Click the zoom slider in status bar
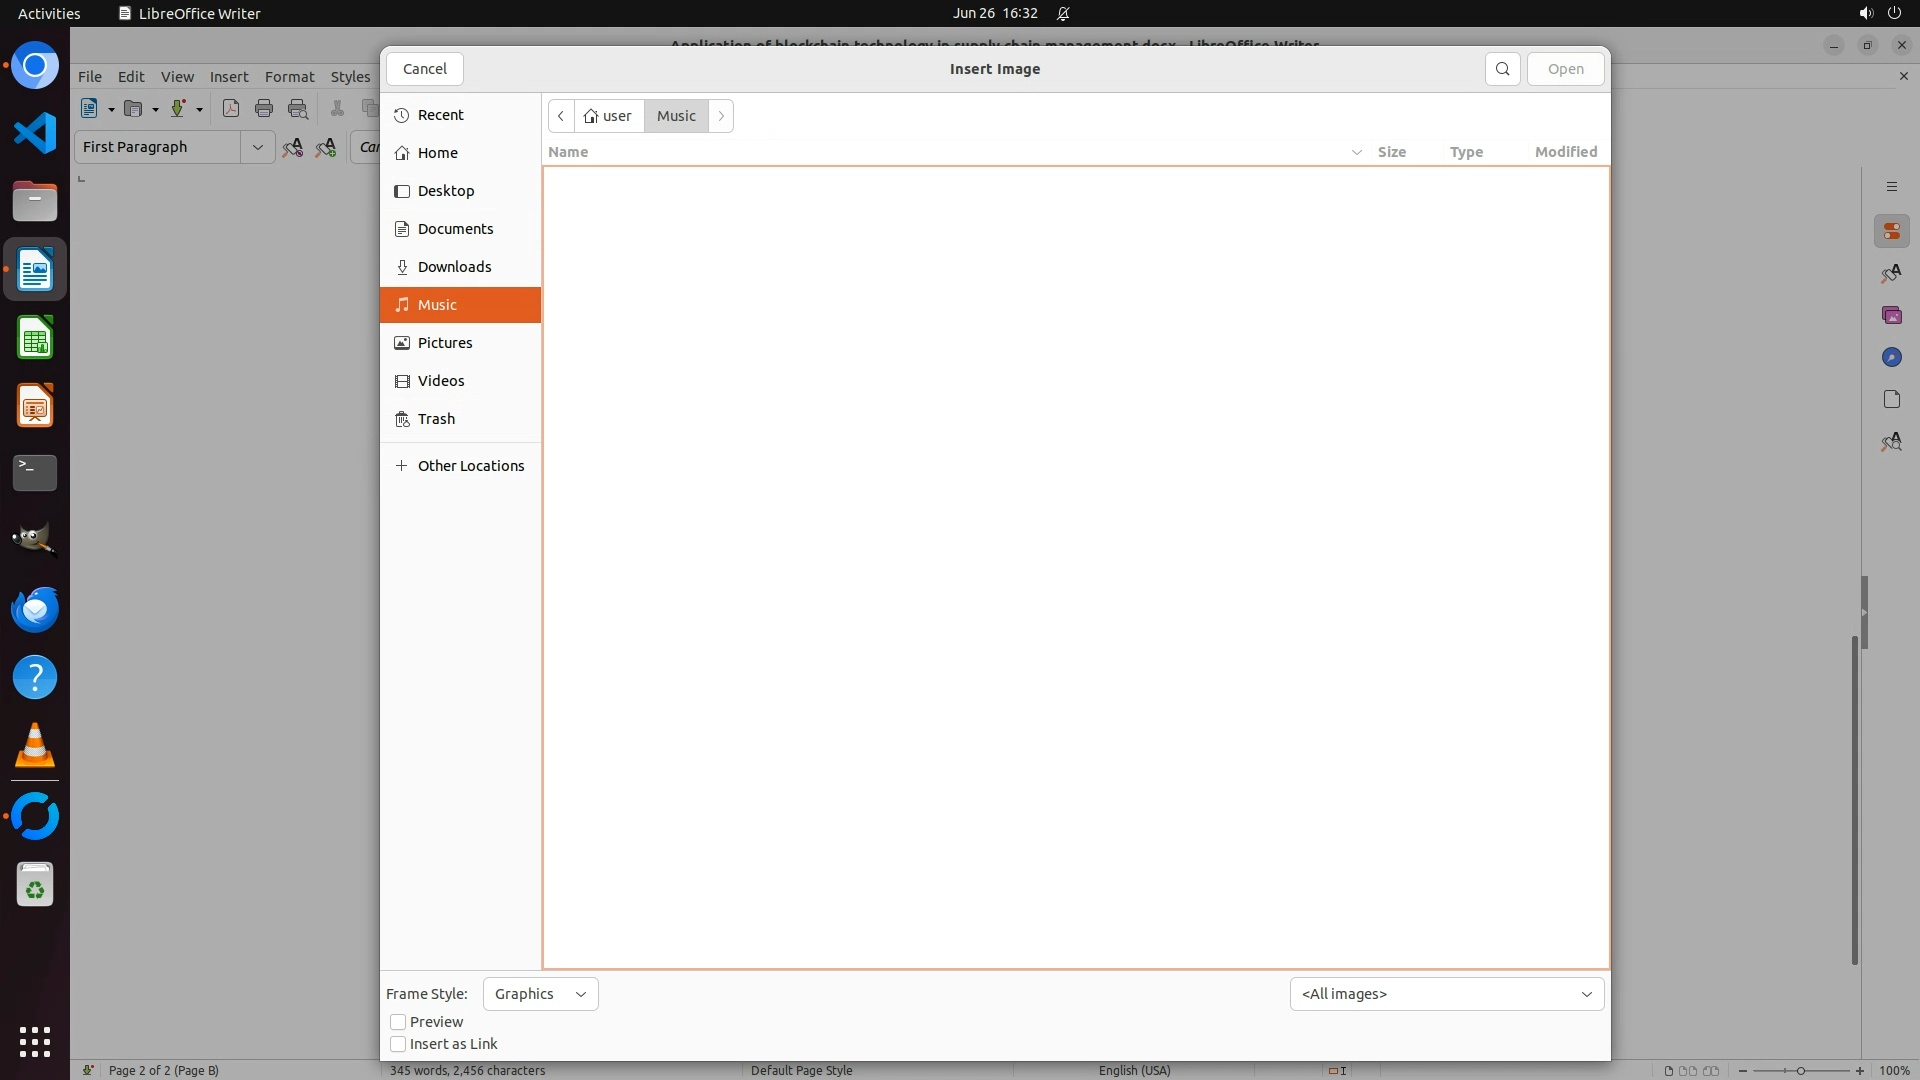1920x1080 pixels. point(1800,1071)
